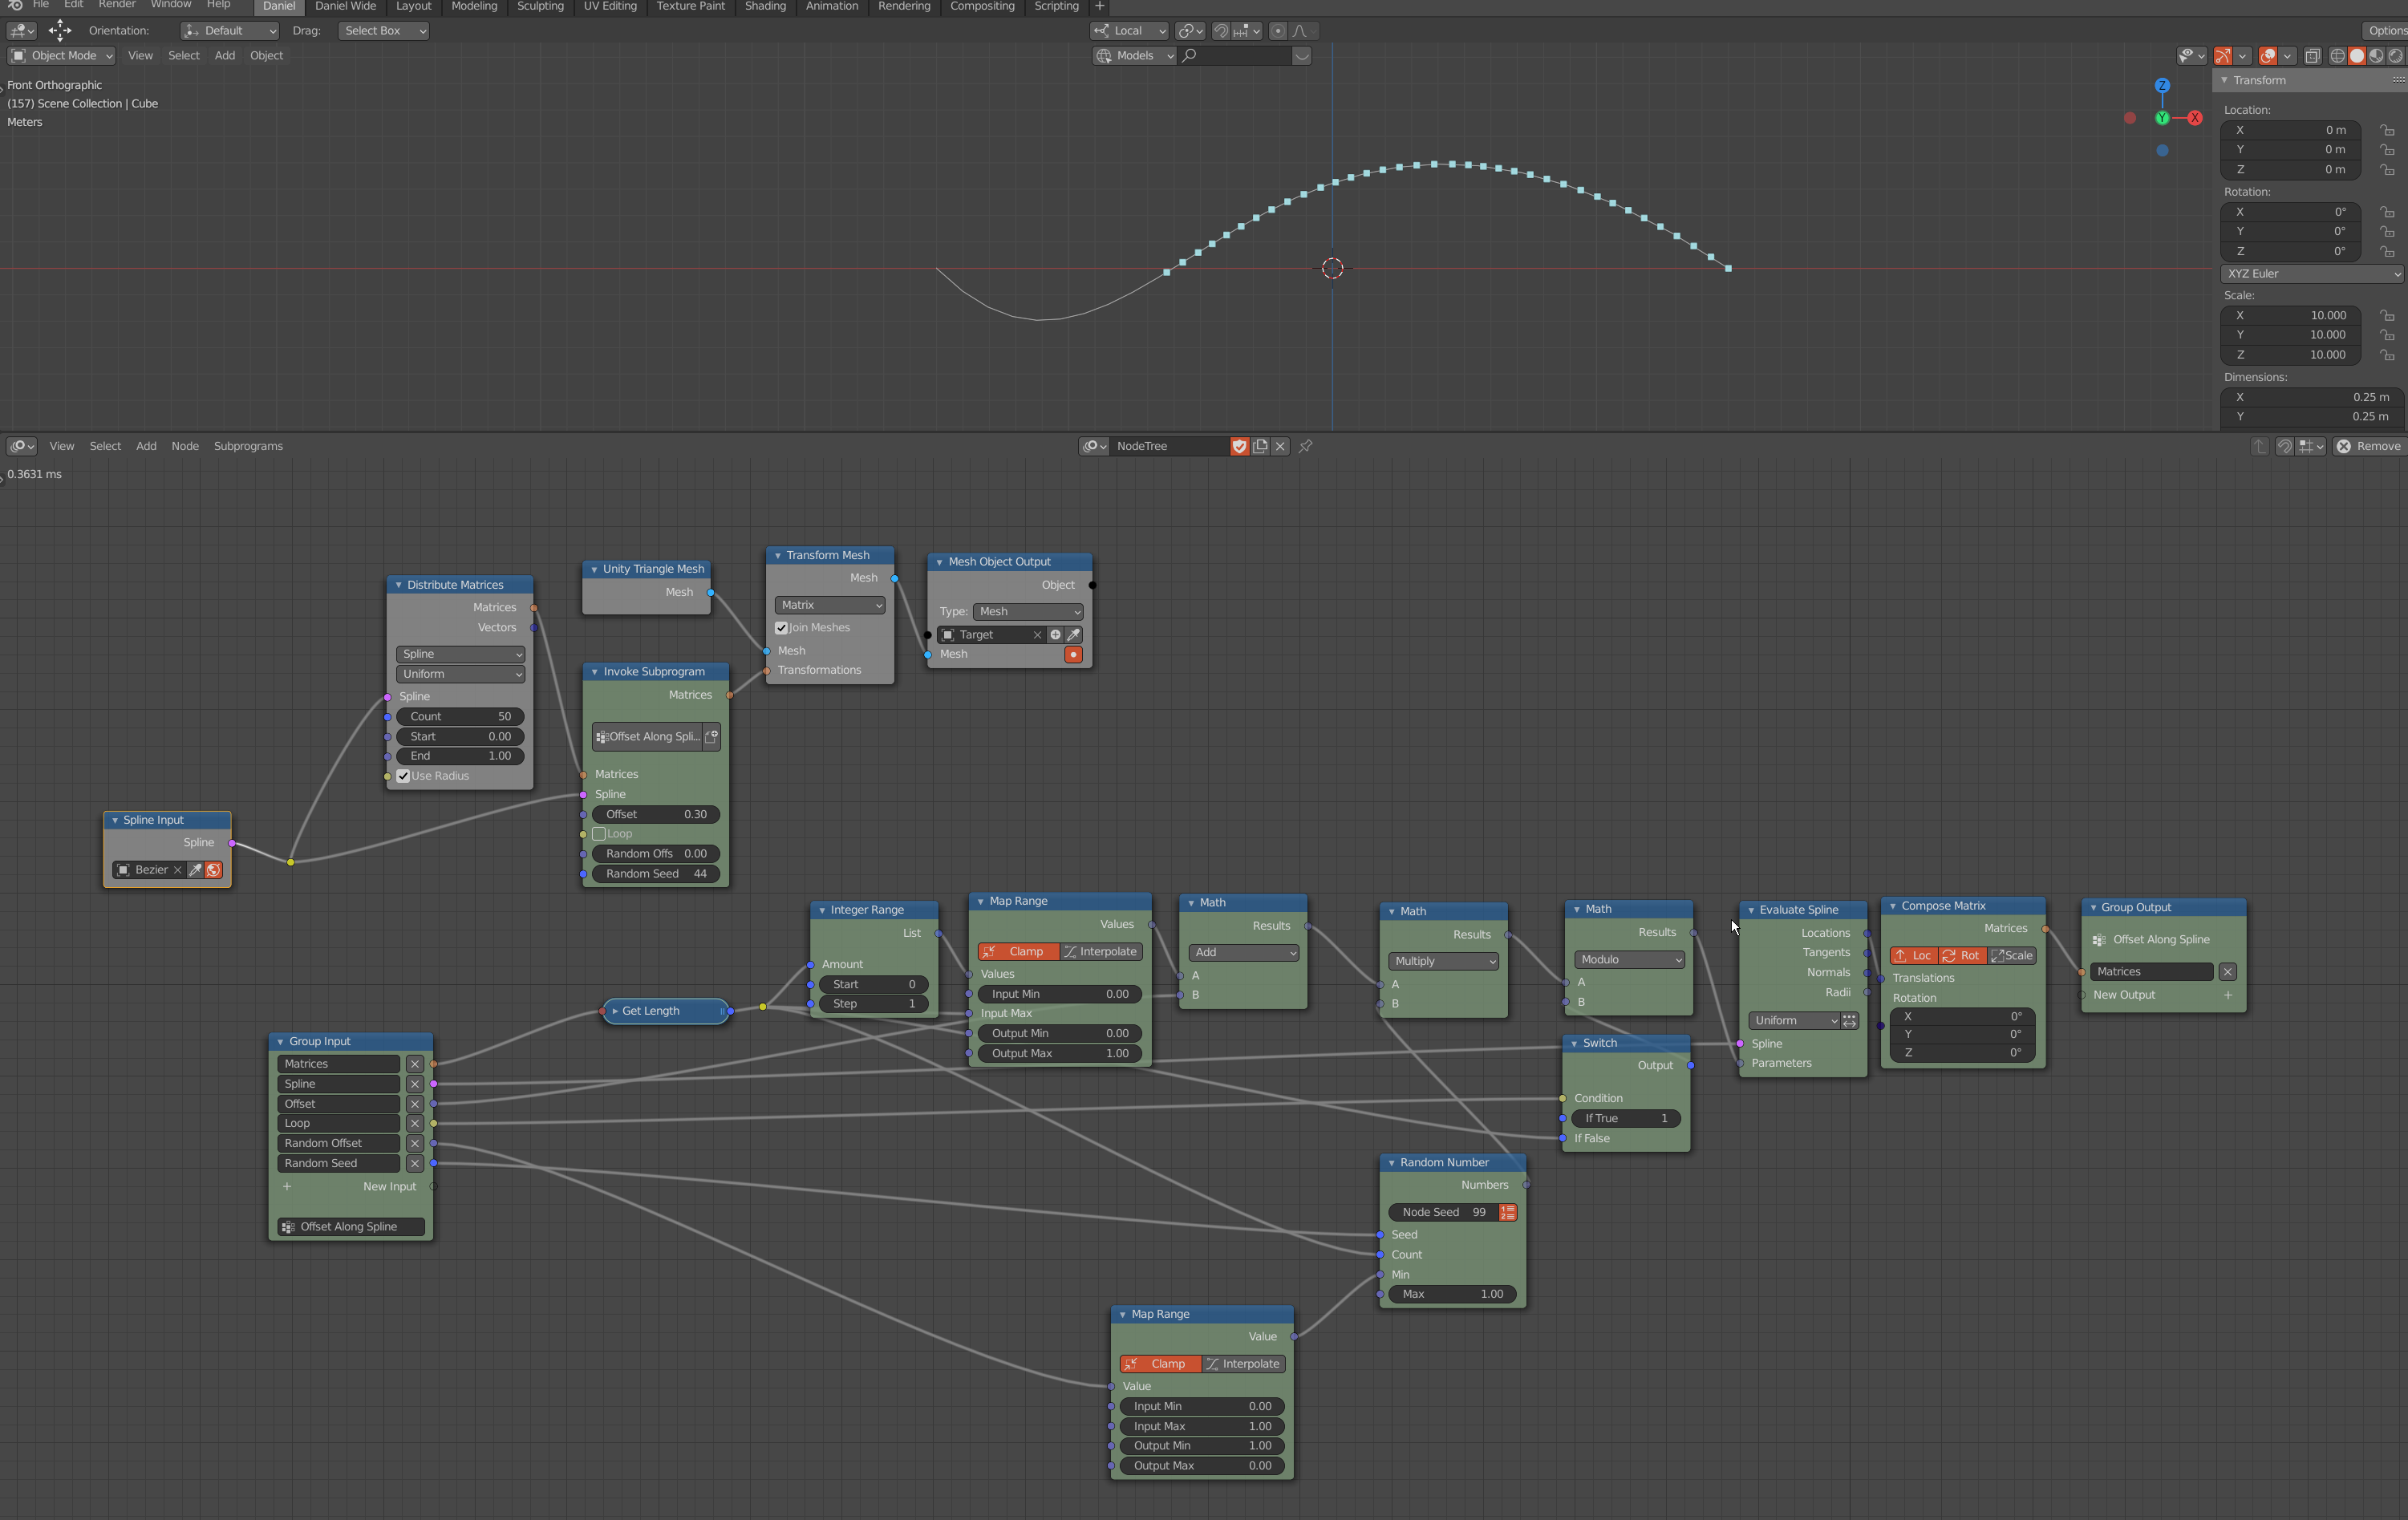Click the browse node tree icon before NodeTree
2408x1520 pixels.
tap(1093, 446)
